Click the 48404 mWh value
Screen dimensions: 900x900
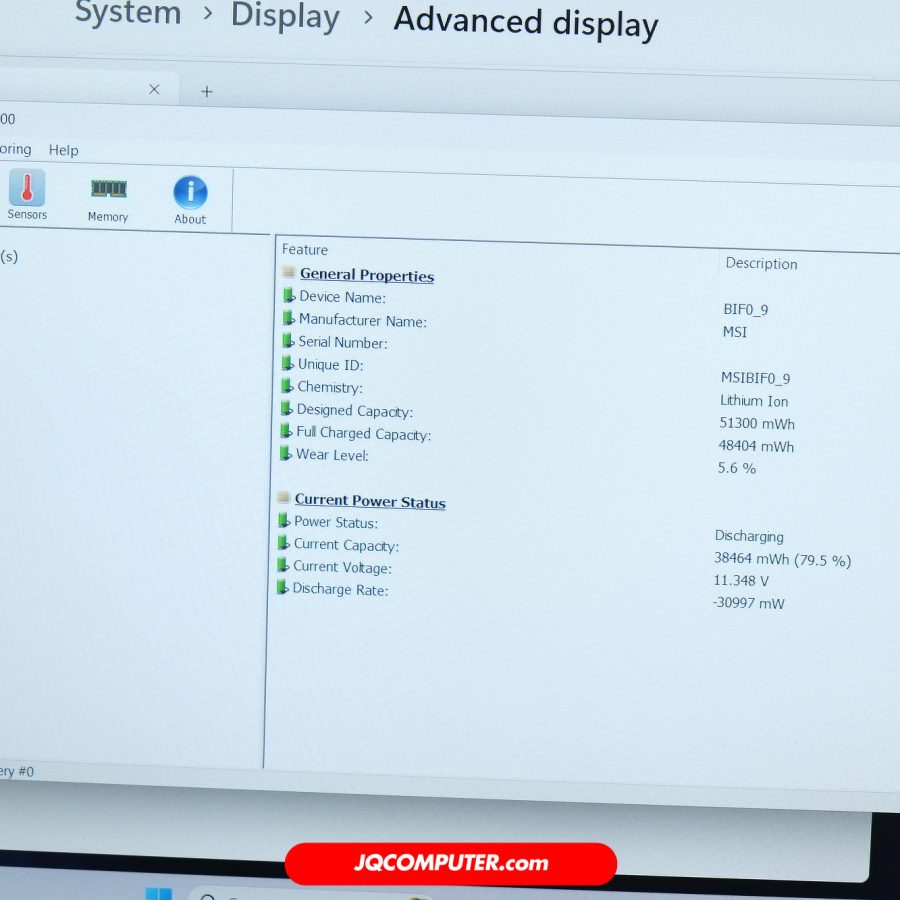click(x=756, y=445)
